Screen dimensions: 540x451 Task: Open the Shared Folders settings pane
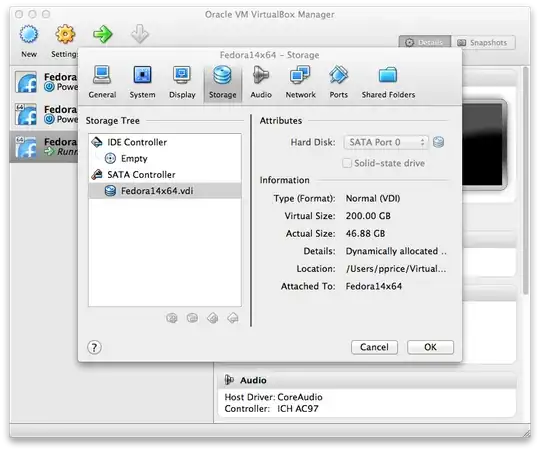[x=388, y=82]
